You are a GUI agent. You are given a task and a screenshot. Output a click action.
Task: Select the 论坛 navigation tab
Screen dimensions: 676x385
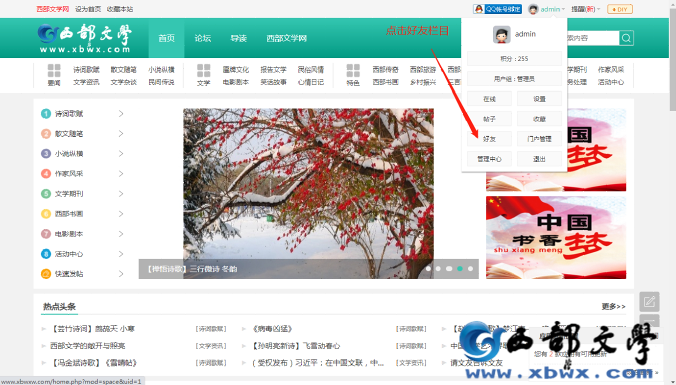point(203,38)
